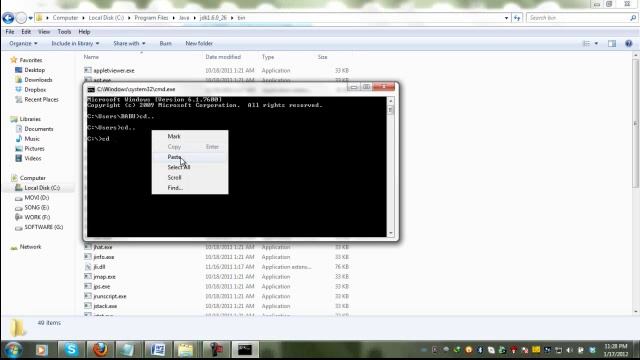The image size is (640, 360).
Task: Click the Java breadcrumb in address bar
Action: pos(184,18)
